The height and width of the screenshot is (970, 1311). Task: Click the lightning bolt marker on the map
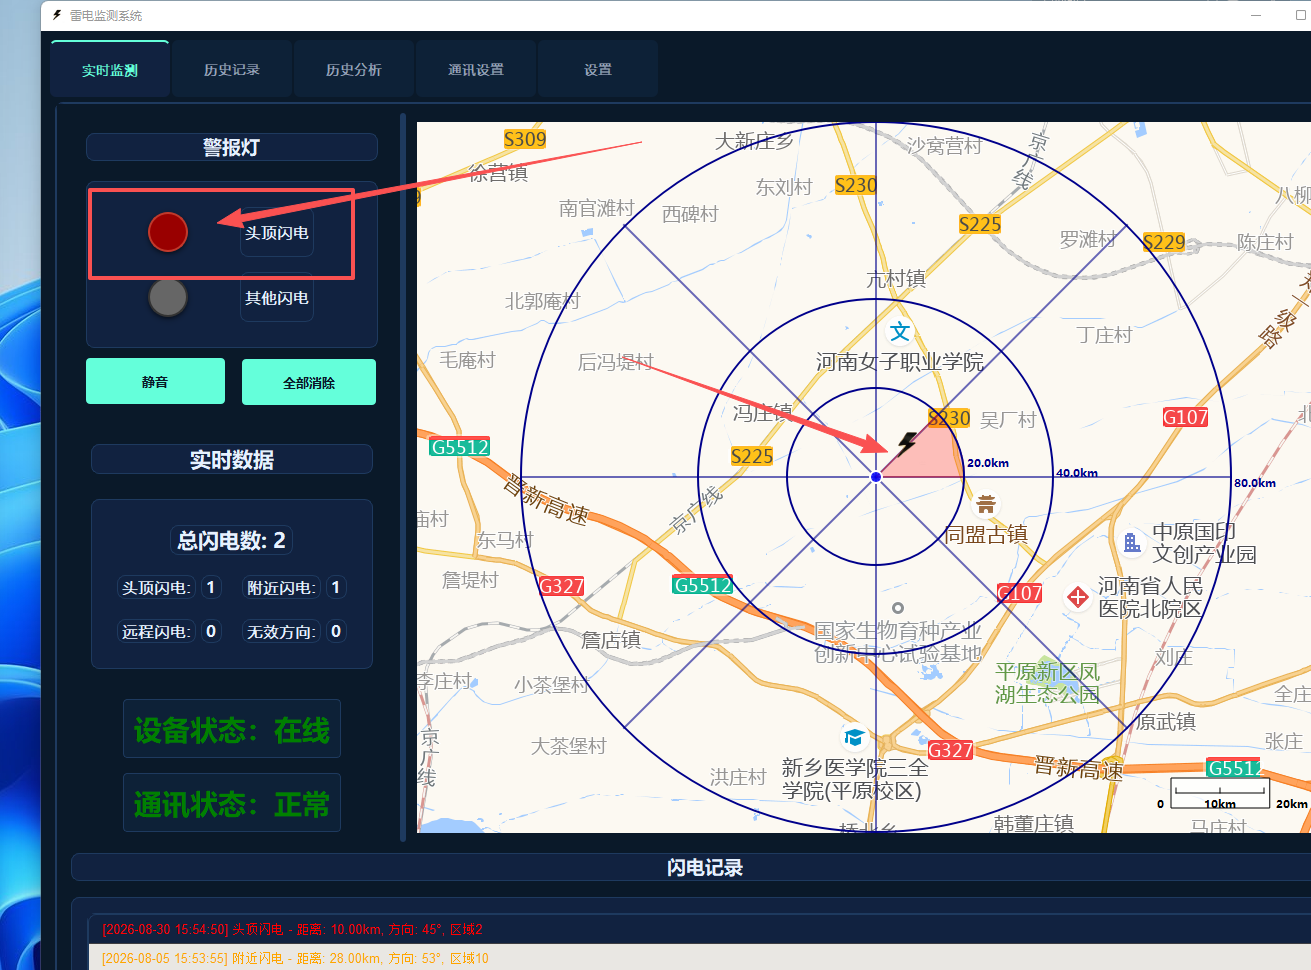pos(907,443)
